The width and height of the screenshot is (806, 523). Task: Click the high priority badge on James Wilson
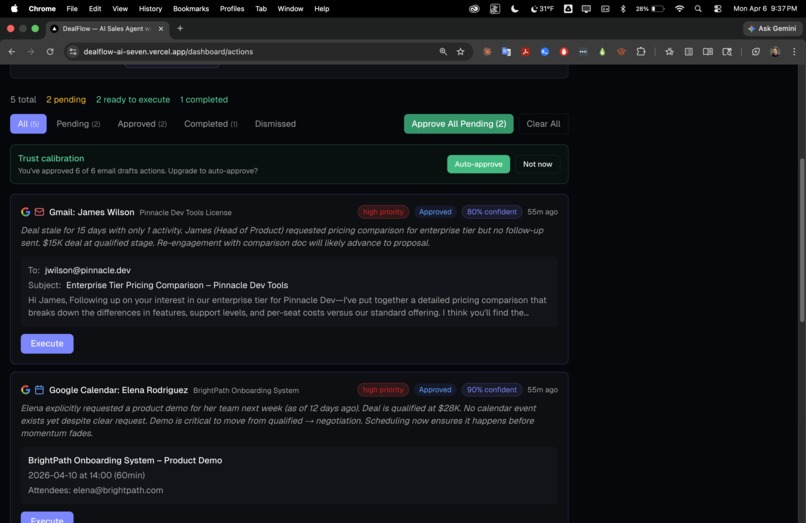[x=383, y=212]
